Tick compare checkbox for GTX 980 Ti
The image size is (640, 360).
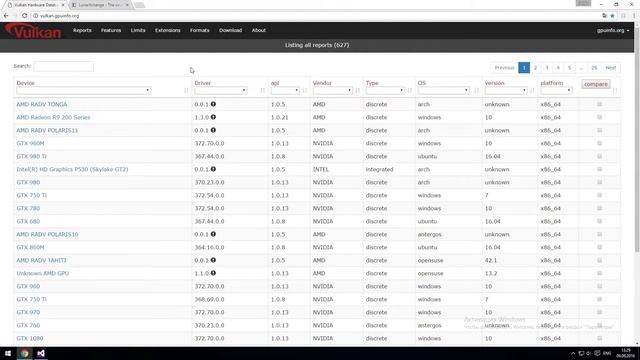[600, 156]
